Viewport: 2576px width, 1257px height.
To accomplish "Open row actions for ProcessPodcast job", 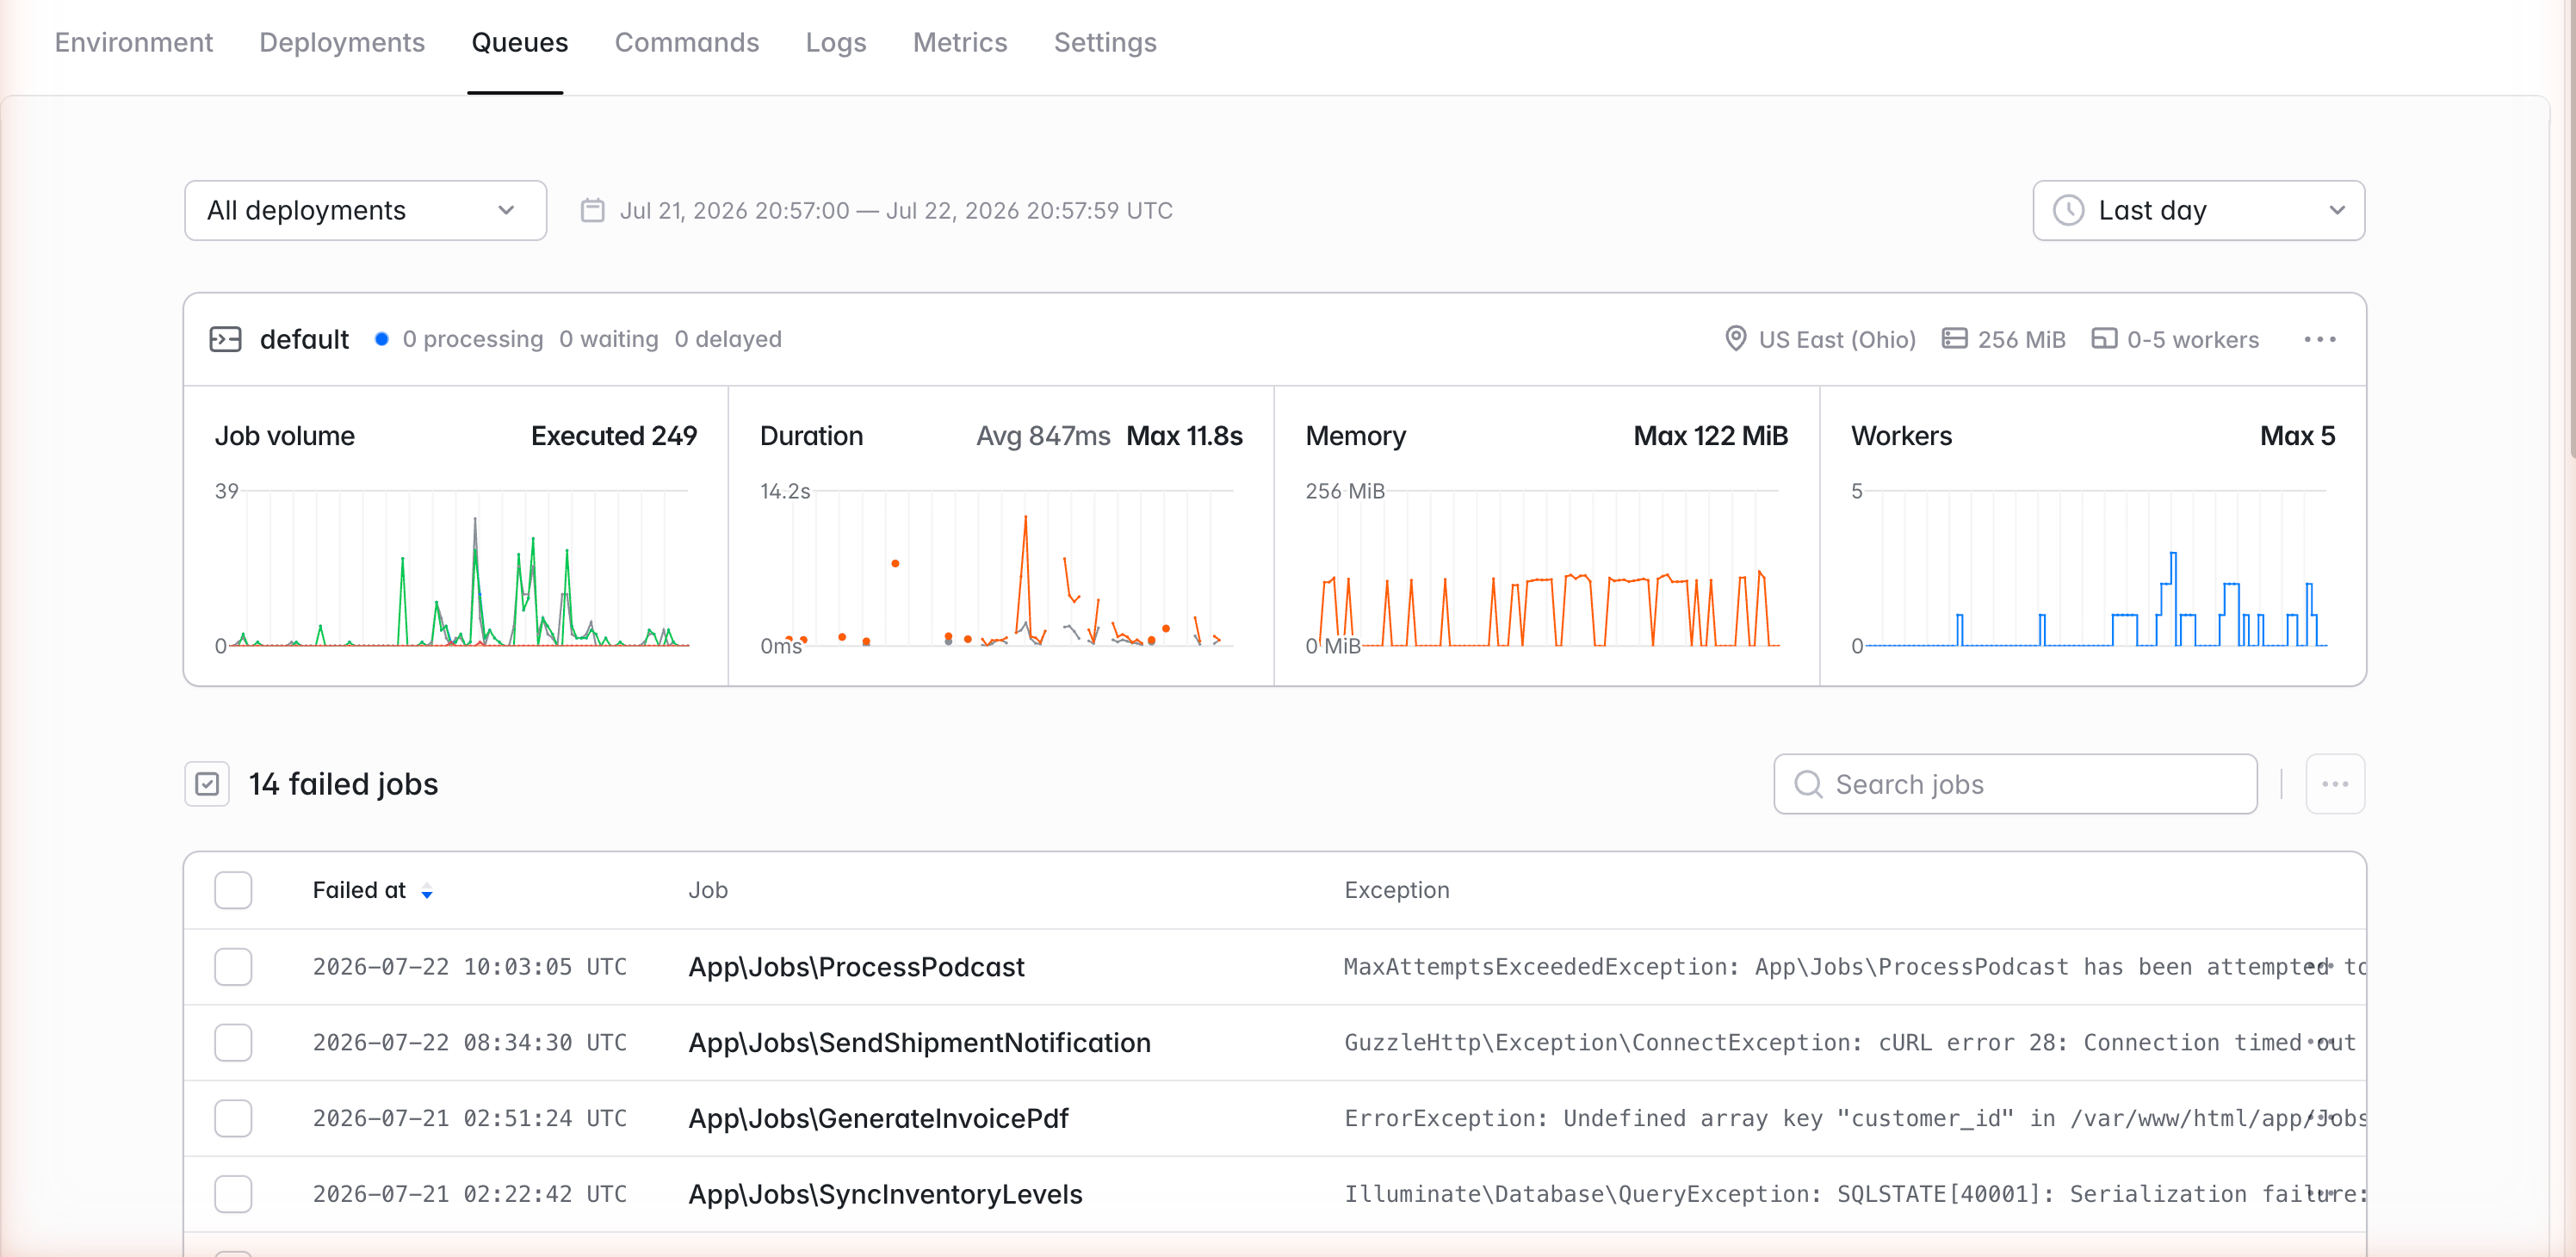I will [2322, 966].
